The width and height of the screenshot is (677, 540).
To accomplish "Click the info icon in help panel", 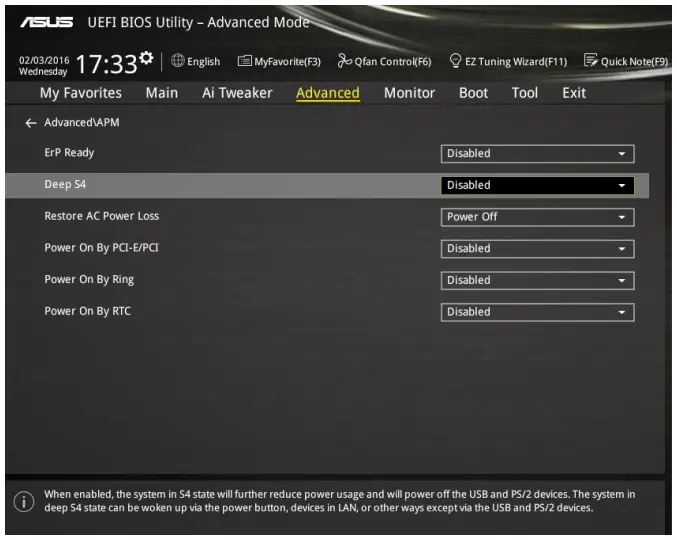I will pyautogui.click(x=24, y=502).
